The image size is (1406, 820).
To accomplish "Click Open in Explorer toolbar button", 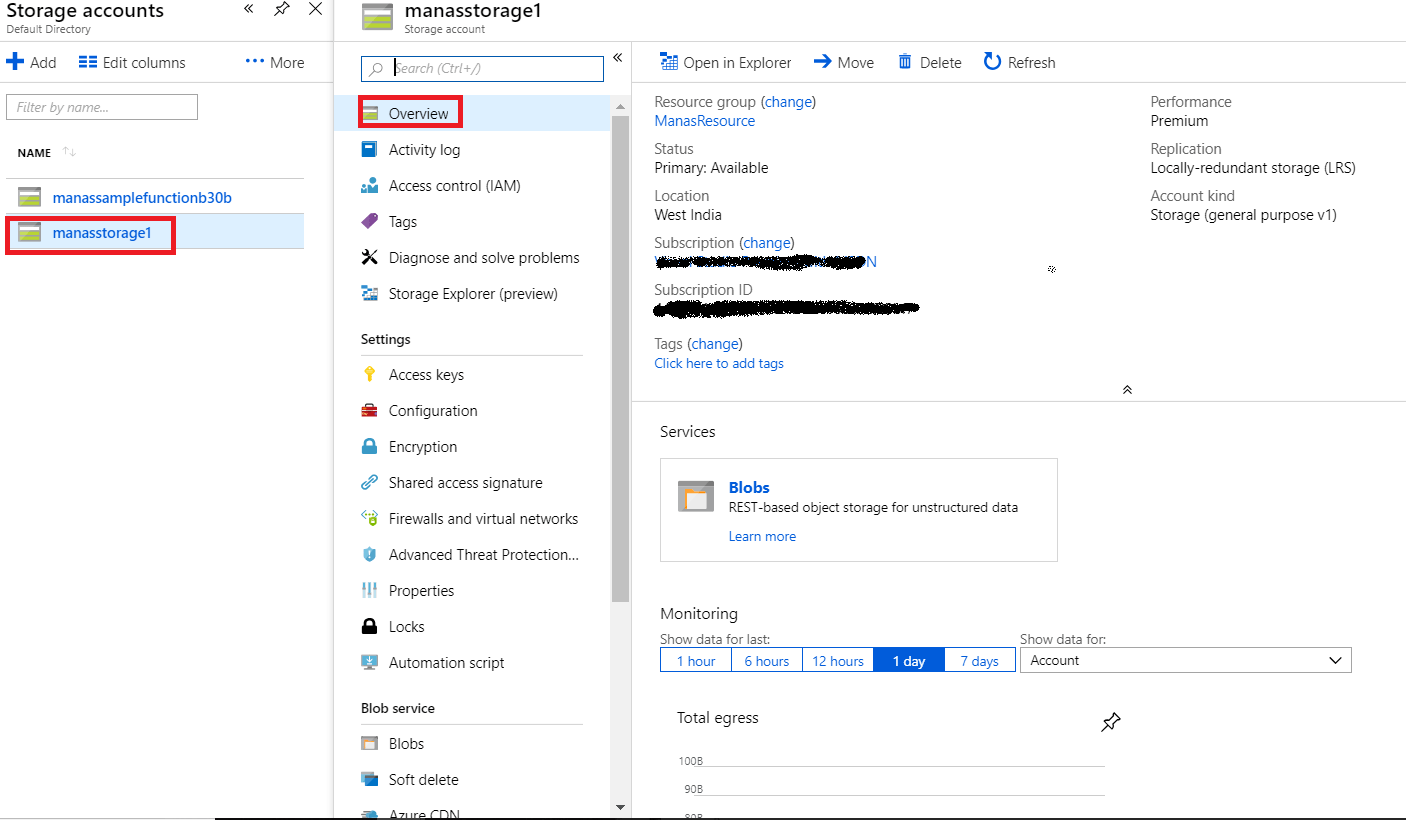I will pyautogui.click(x=726, y=62).
